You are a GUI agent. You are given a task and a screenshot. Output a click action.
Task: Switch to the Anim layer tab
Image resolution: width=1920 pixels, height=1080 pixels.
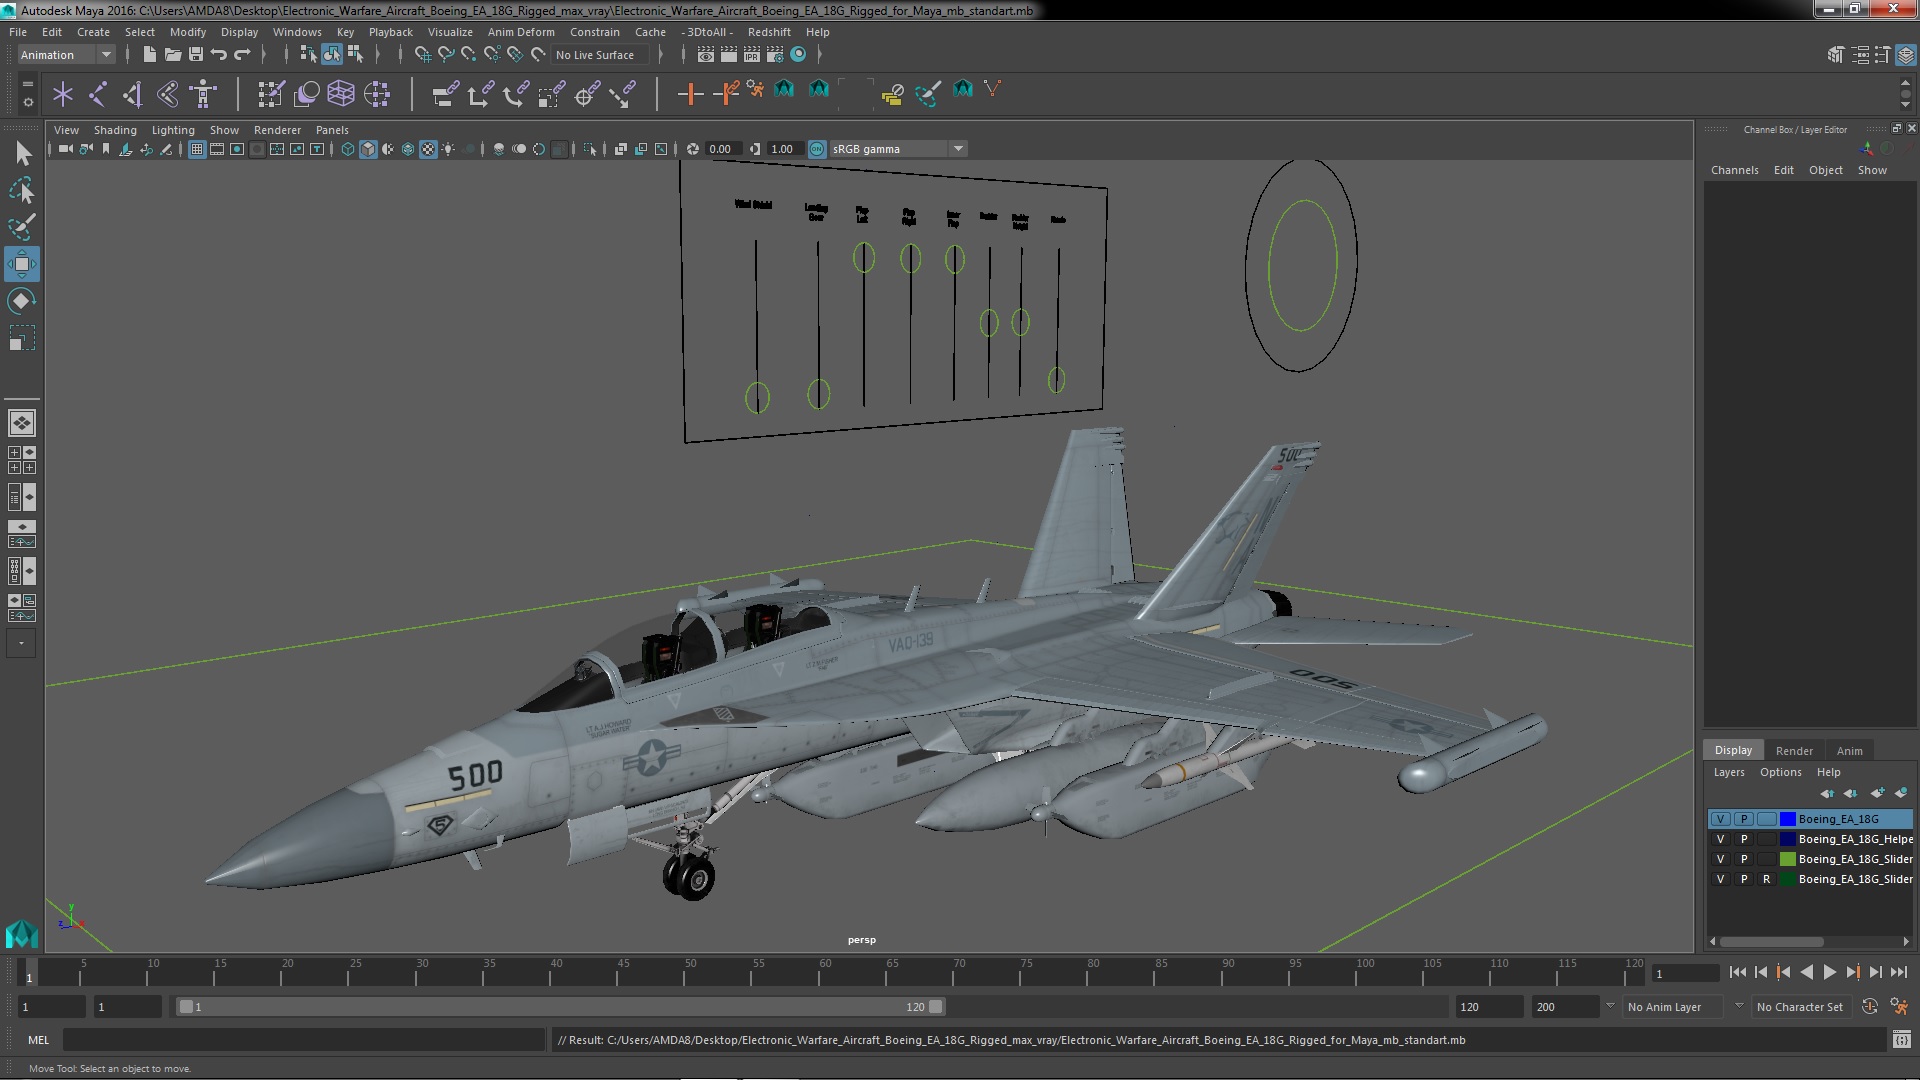1849,751
